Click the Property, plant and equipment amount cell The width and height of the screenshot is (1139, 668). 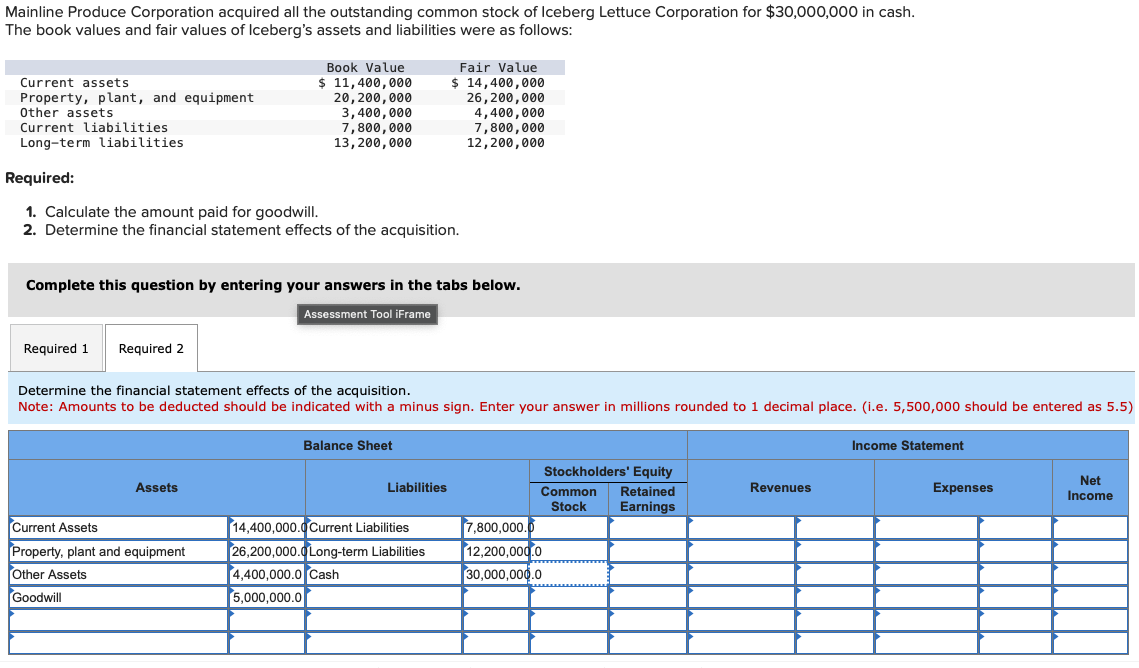click(x=266, y=550)
